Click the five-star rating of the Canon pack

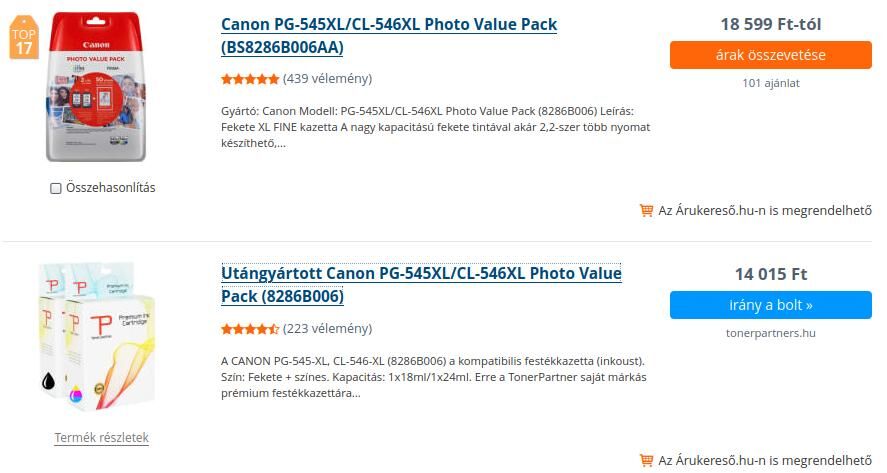coord(250,79)
